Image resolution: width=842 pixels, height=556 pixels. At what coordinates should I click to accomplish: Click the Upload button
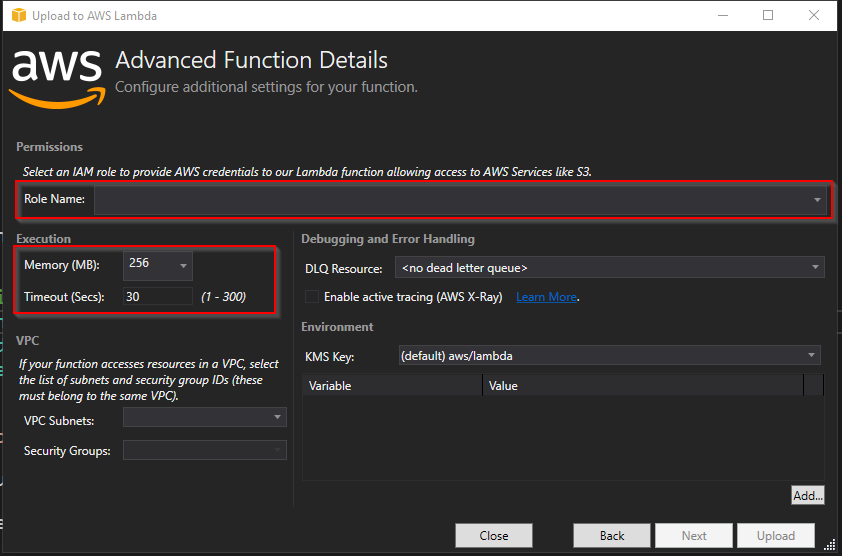776,536
